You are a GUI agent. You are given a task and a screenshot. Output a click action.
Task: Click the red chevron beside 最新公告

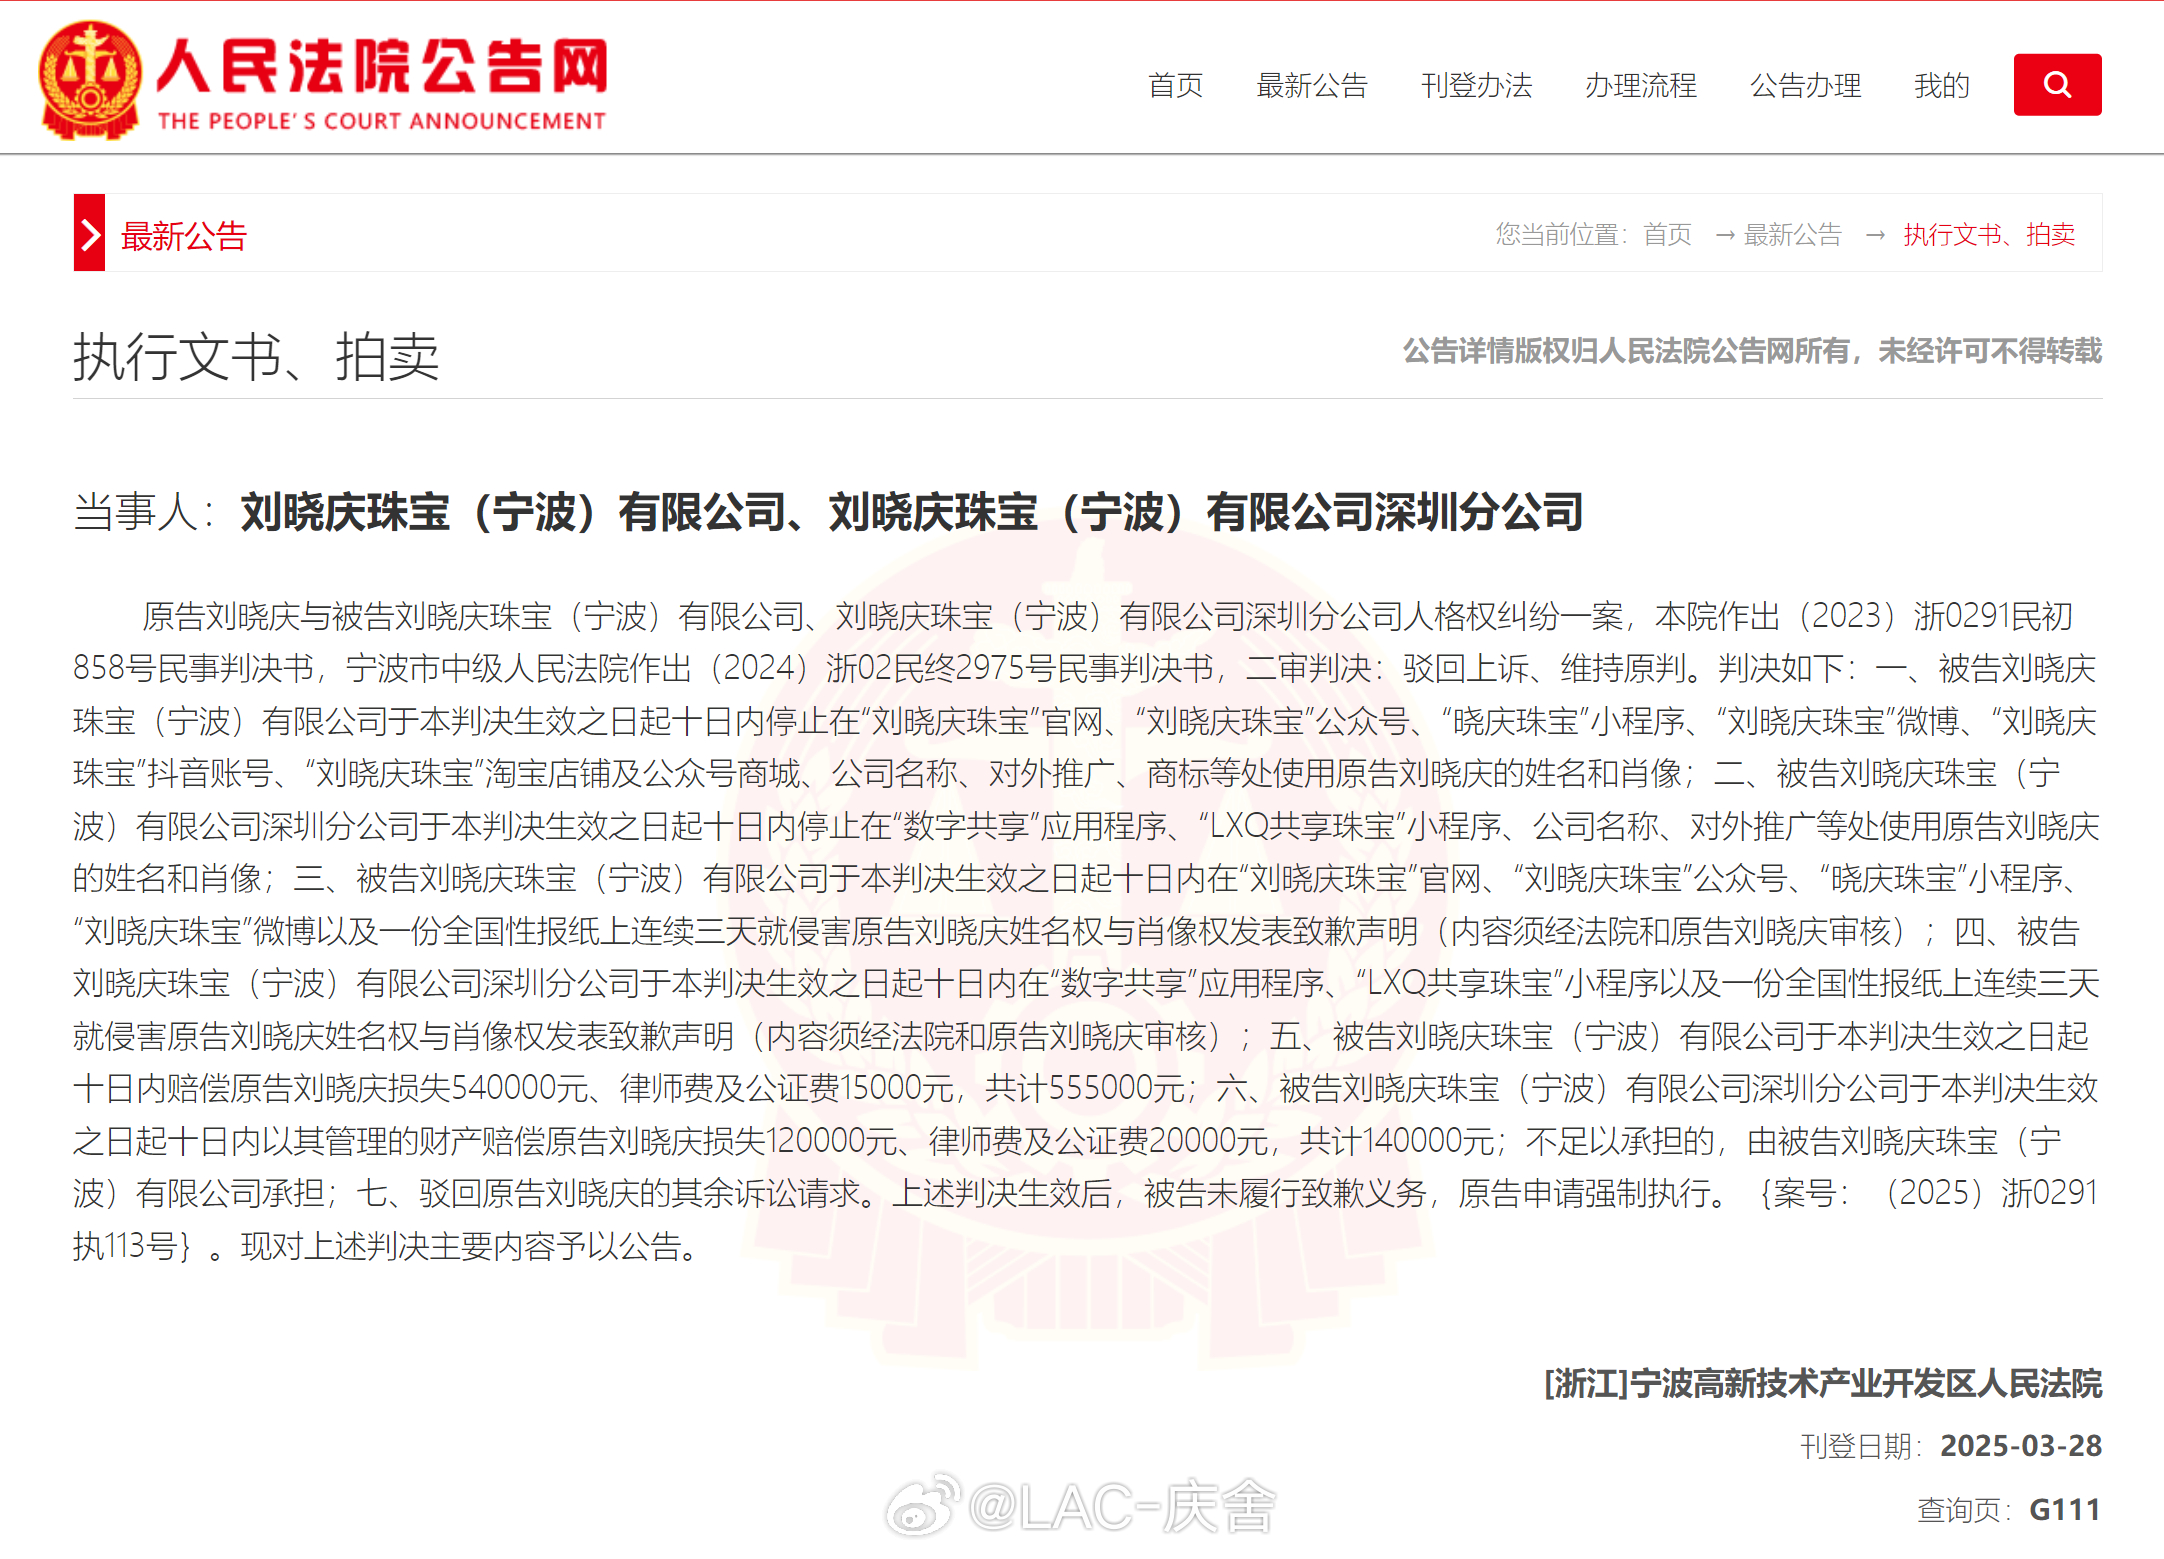89,233
